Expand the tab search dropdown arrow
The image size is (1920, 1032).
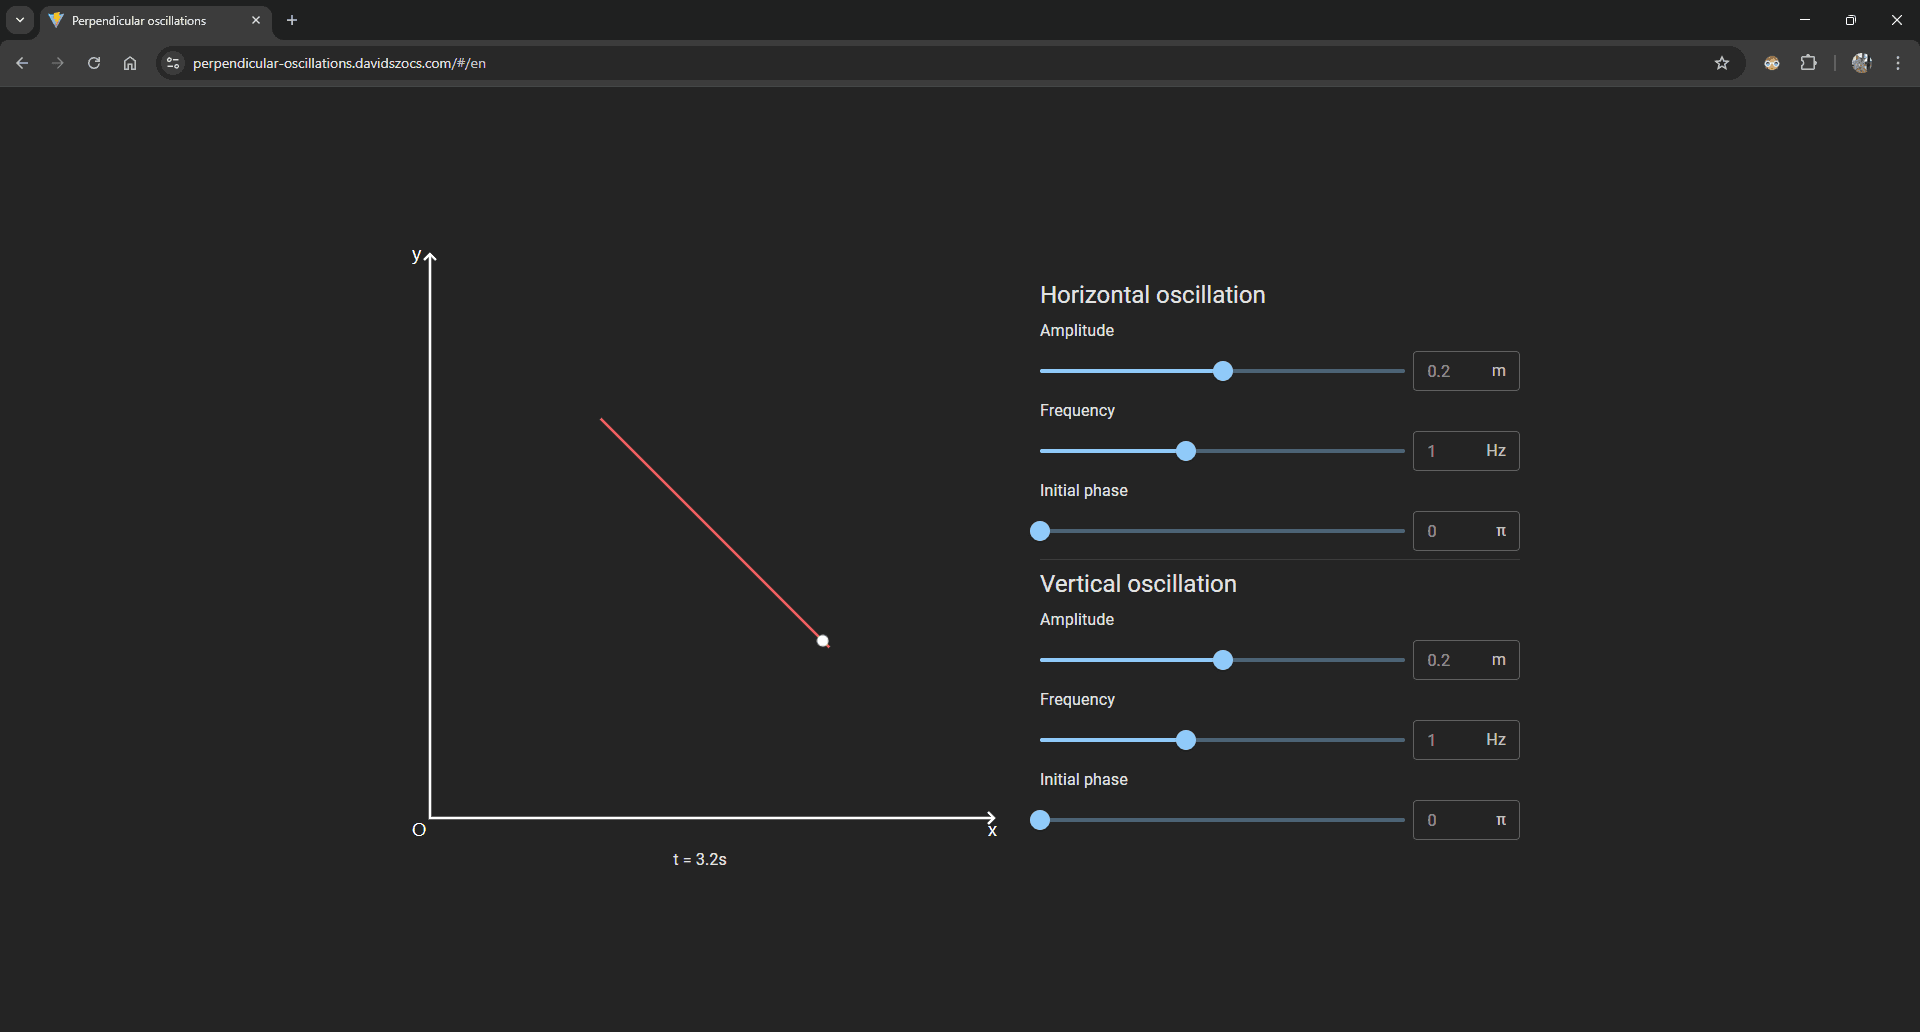tap(20, 20)
